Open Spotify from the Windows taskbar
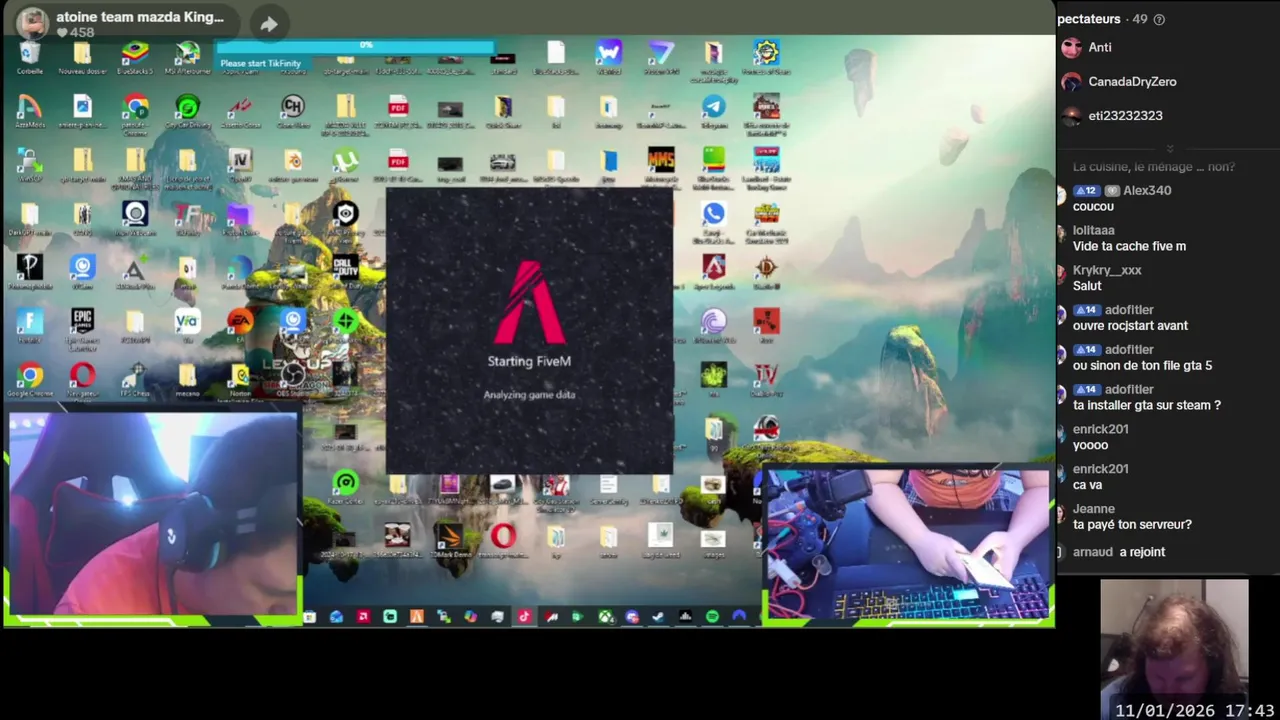This screenshot has width=1280, height=720. [x=712, y=617]
